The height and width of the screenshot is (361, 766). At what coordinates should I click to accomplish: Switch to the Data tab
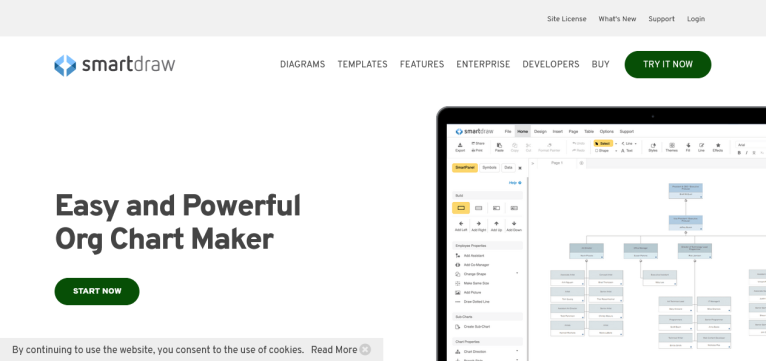(508, 168)
